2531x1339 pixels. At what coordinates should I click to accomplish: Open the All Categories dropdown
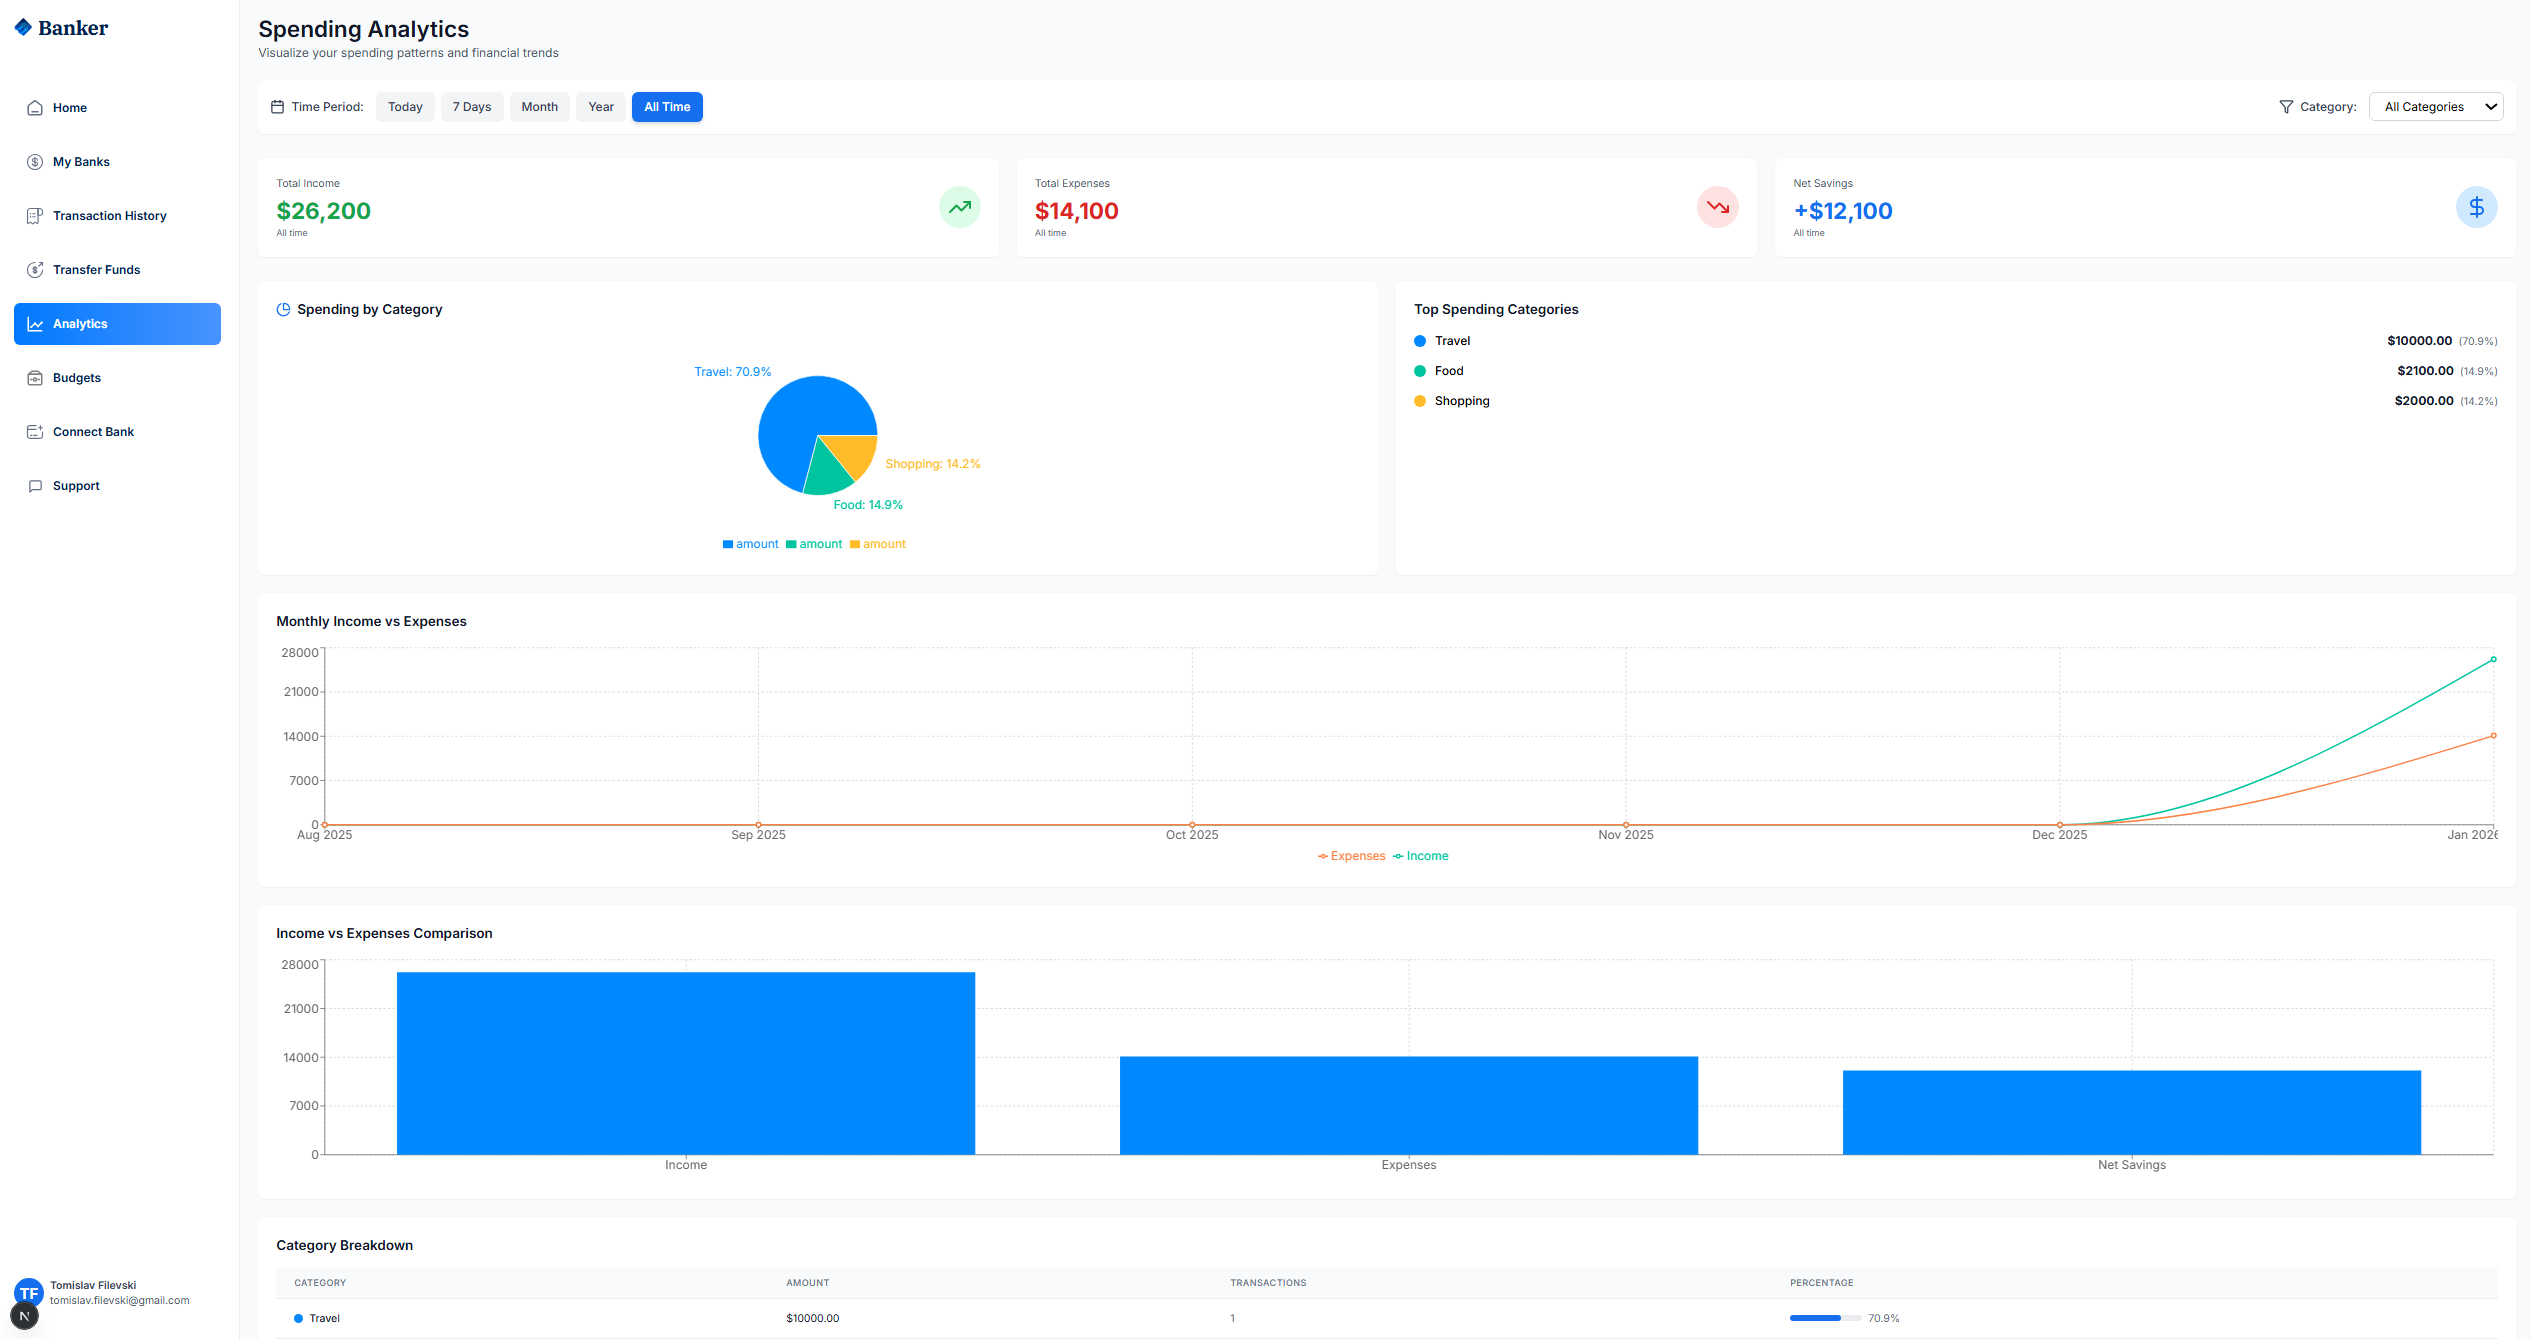[x=2435, y=107]
